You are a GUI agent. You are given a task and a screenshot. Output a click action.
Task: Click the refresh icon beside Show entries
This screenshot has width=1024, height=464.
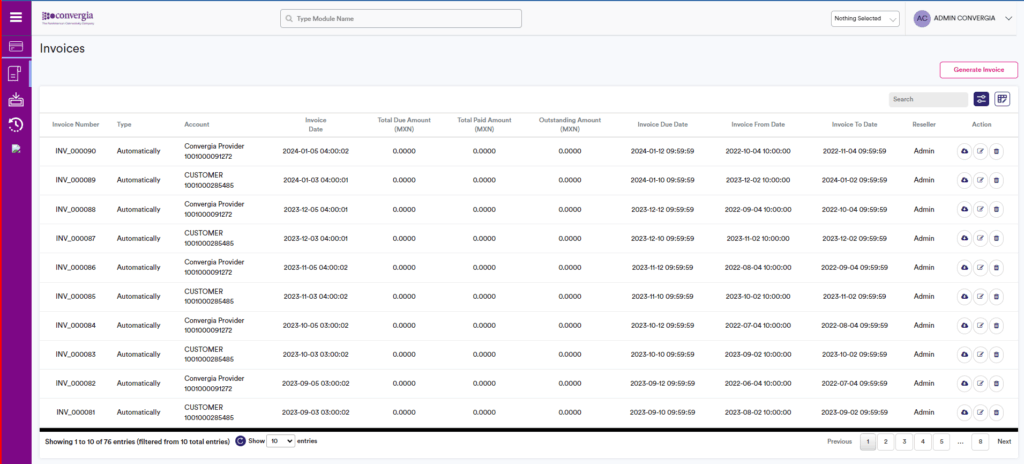(240, 441)
